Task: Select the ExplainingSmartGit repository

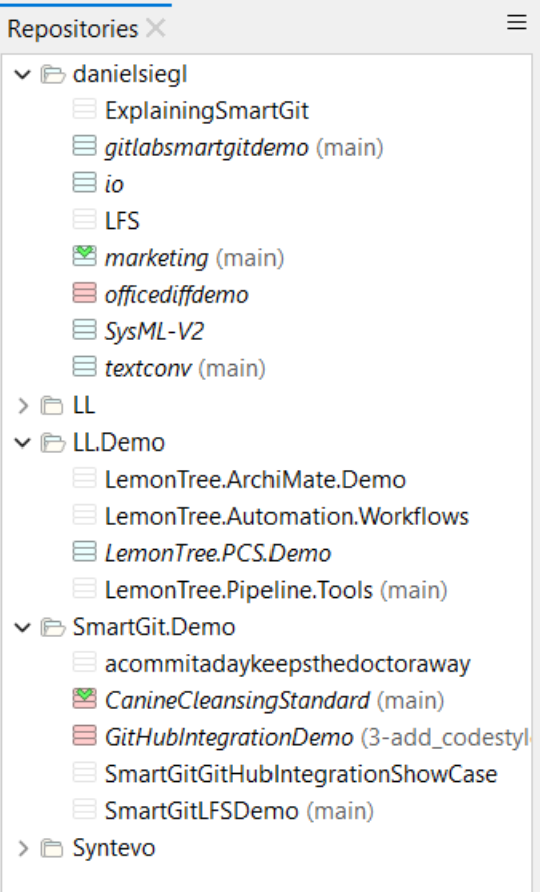Action: pyautogui.click(x=207, y=110)
